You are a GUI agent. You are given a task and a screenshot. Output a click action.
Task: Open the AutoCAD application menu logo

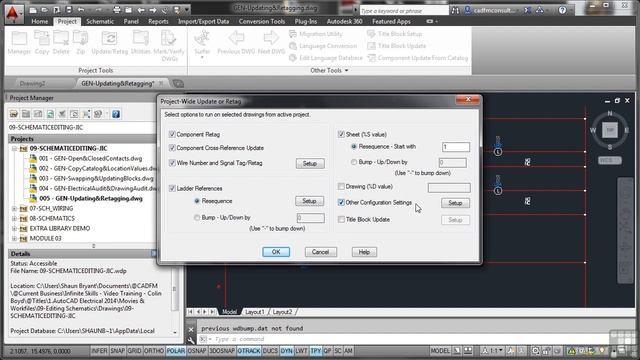(x=13, y=13)
